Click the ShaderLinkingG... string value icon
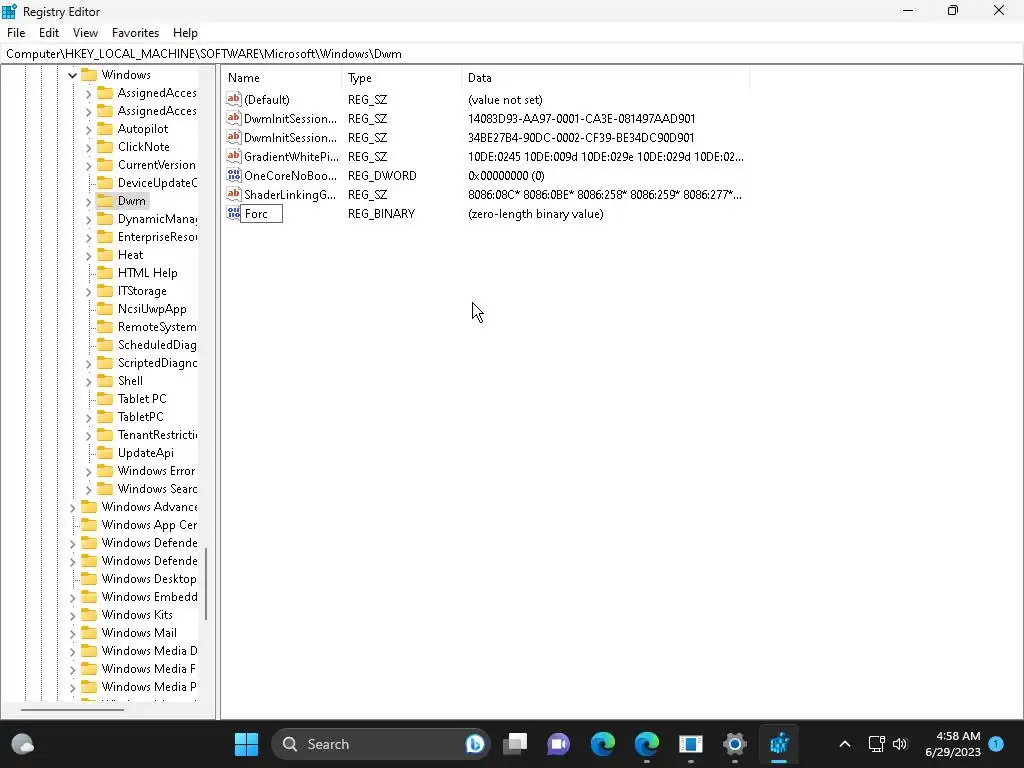Viewport: 1024px width, 768px height. coord(233,194)
